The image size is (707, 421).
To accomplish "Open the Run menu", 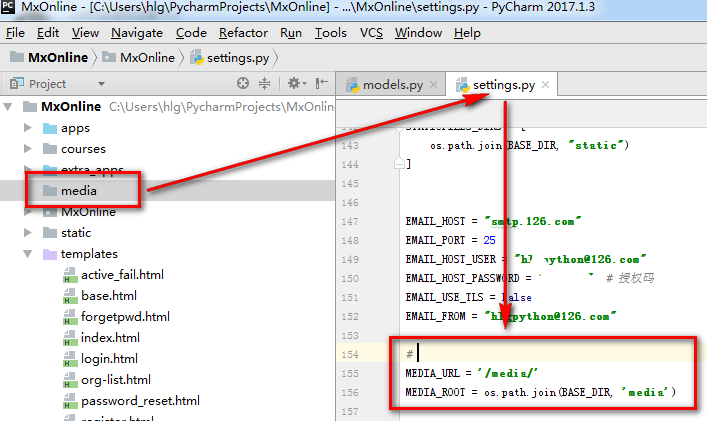I will click(291, 33).
